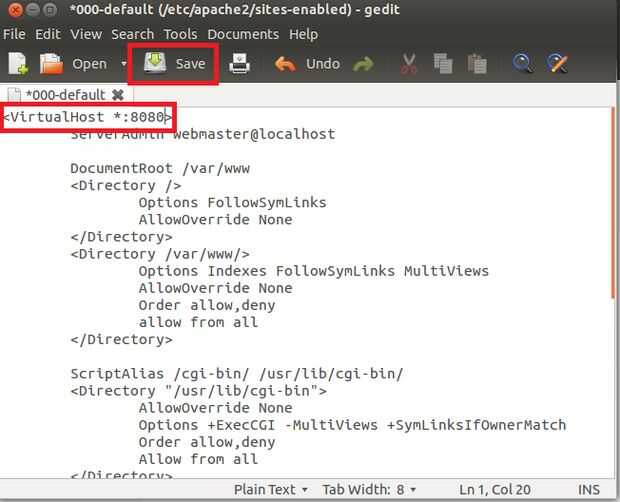620x502 pixels.
Task: Click the vertical scrollbar handle
Action: pos(613,204)
